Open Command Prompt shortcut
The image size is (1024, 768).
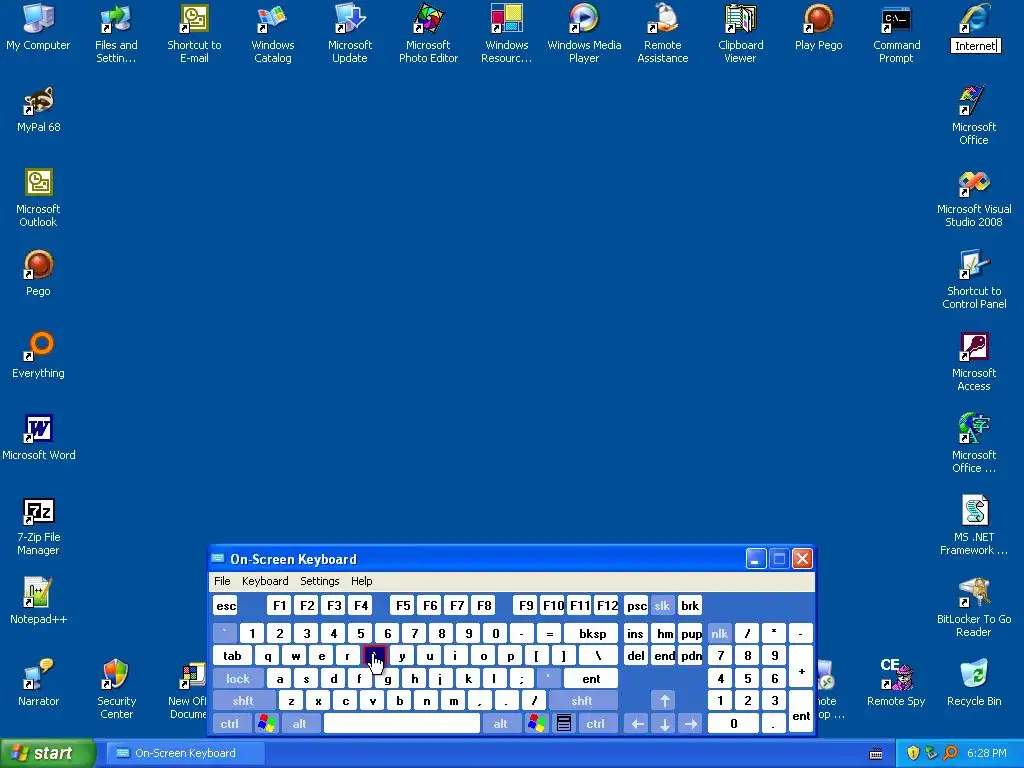[x=896, y=33]
